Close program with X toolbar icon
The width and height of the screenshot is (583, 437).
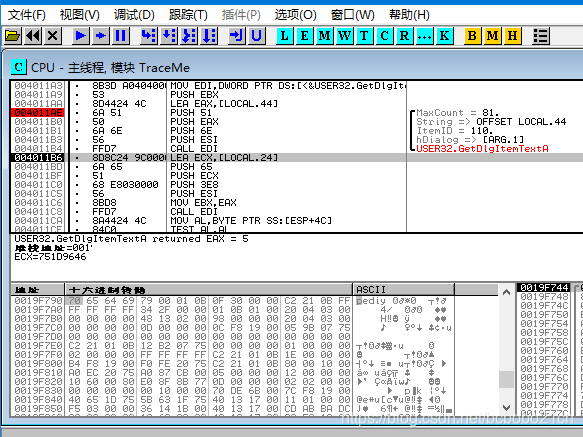click(x=53, y=36)
